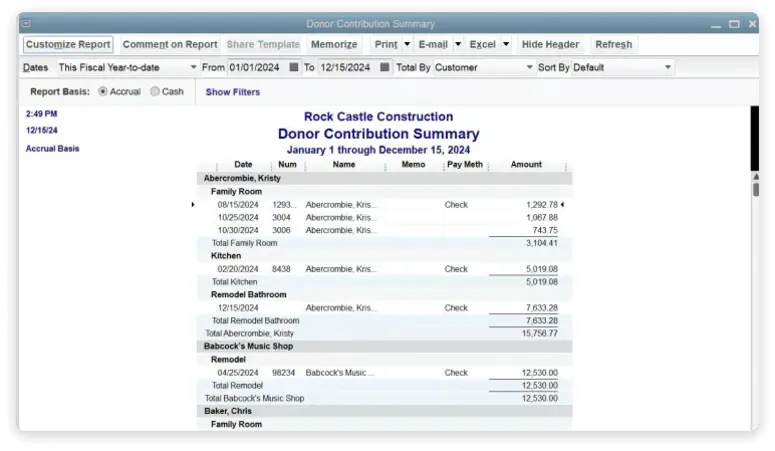Image resolution: width=775 pixels, height=451 pixels.
Task: Select the 04/25/2024 transaction date
Action: pos(238,373)
